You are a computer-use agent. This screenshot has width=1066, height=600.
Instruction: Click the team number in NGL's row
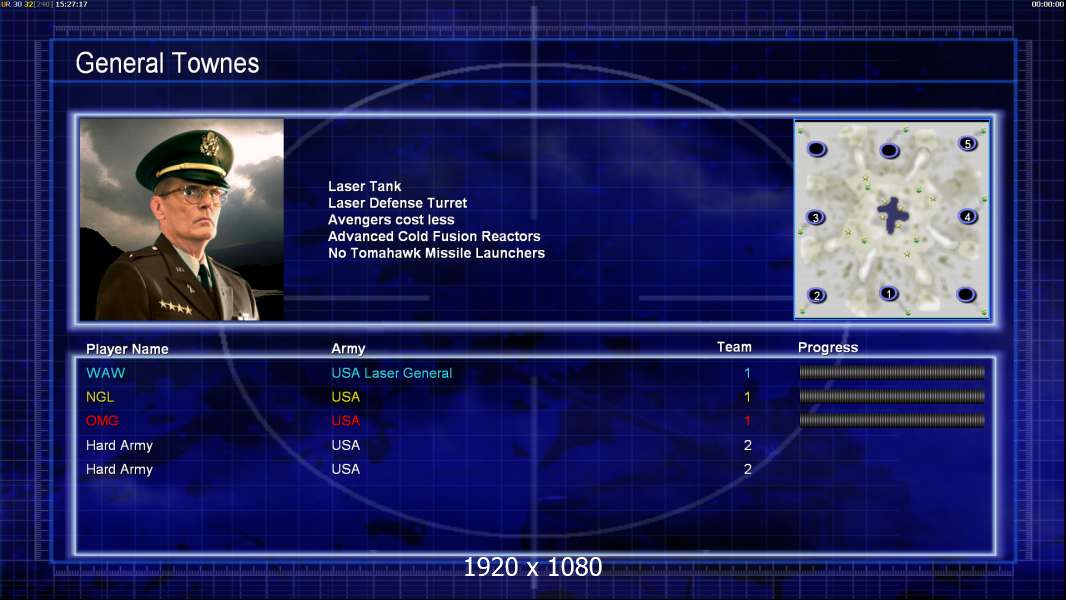(x=747, y=397)
